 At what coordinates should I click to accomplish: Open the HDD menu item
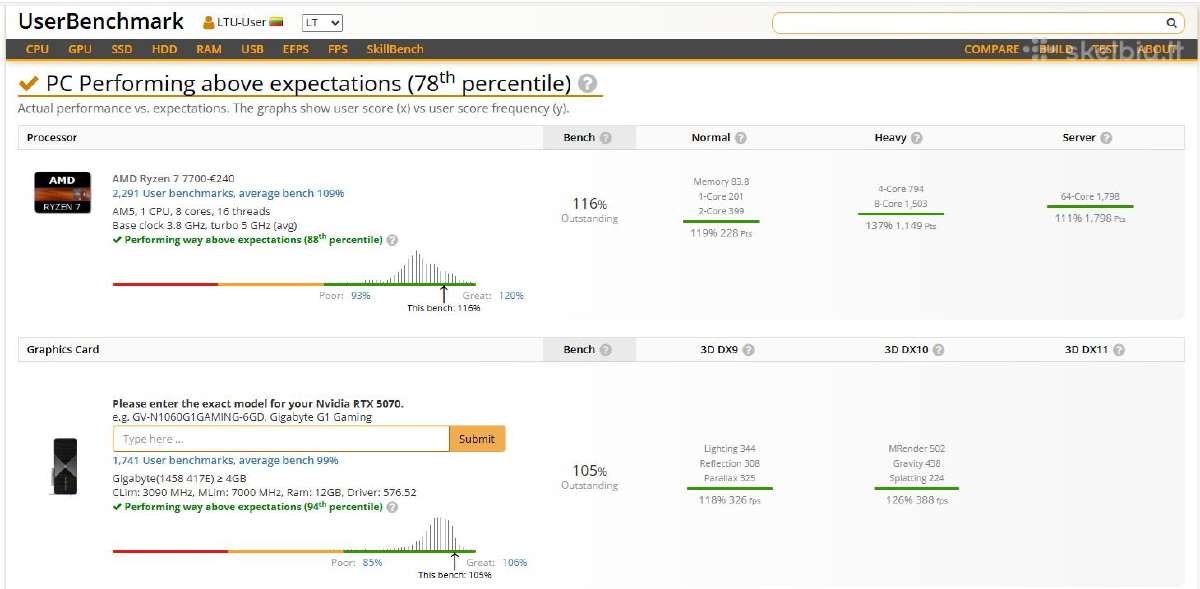click(x=165, y=49)
